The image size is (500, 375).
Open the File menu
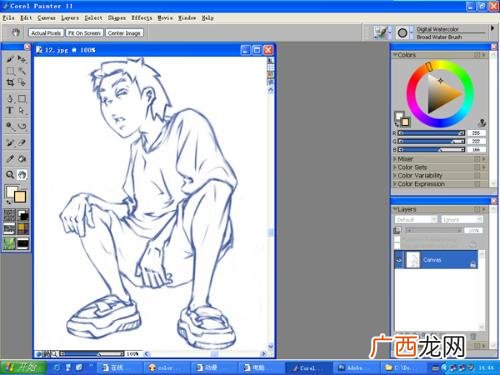pos(8,18)
